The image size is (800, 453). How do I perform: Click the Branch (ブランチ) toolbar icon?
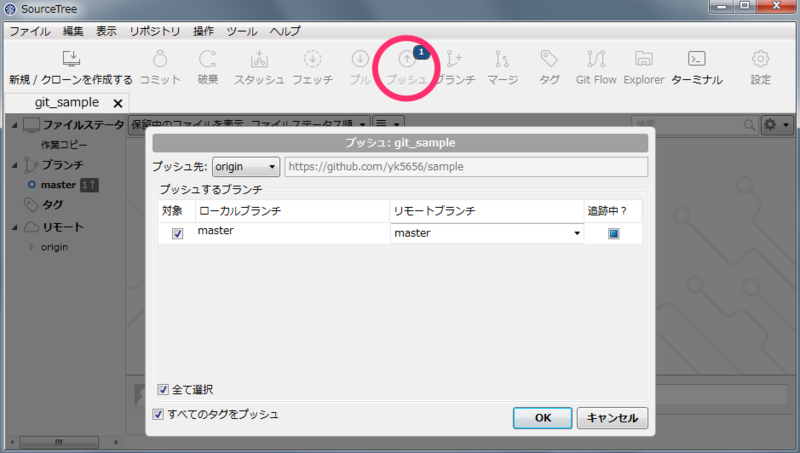click(454, 59)
